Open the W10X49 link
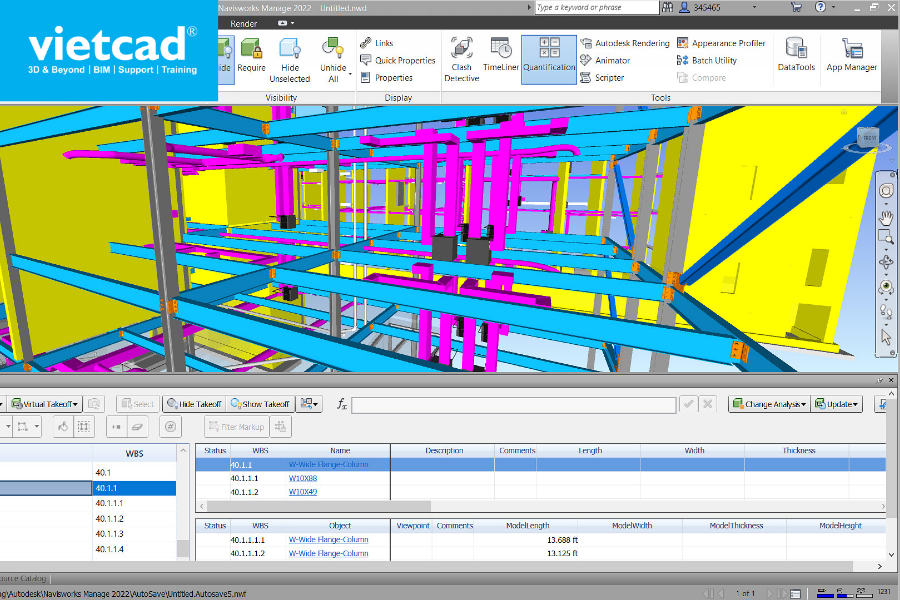The width and height of the screenshot is (900, 600). click(303, 492)
